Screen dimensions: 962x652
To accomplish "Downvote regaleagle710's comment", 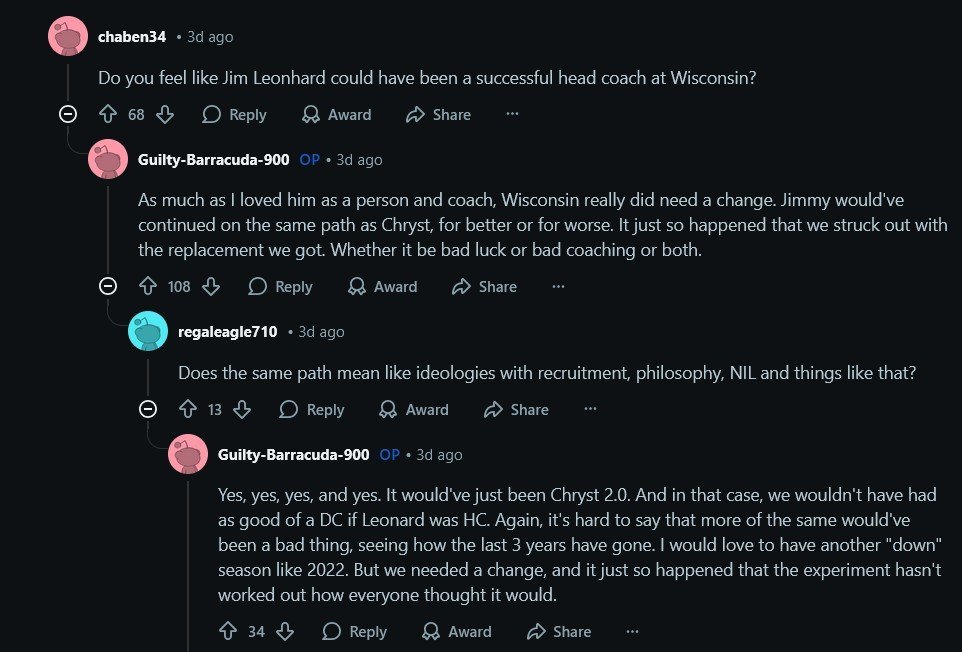I will (242, 409).
